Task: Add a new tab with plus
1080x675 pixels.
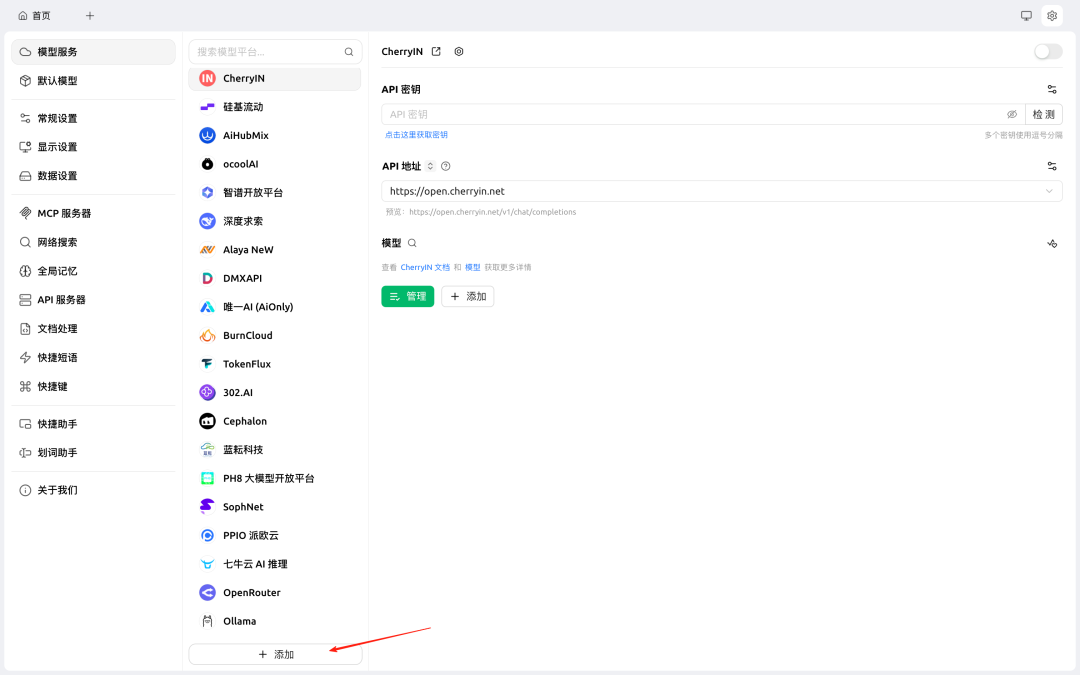Action: (x=90, y=16)
